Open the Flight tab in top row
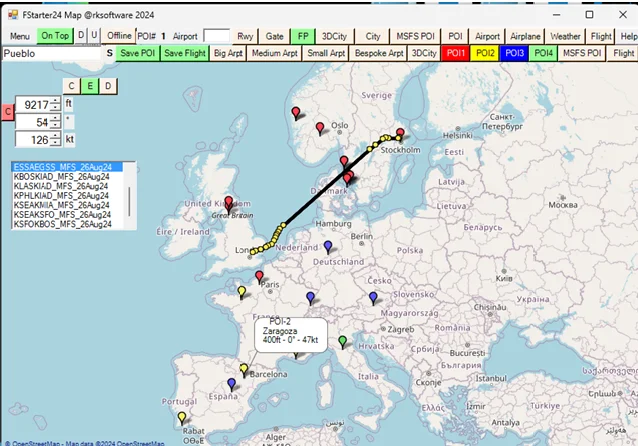 (601, 36)
